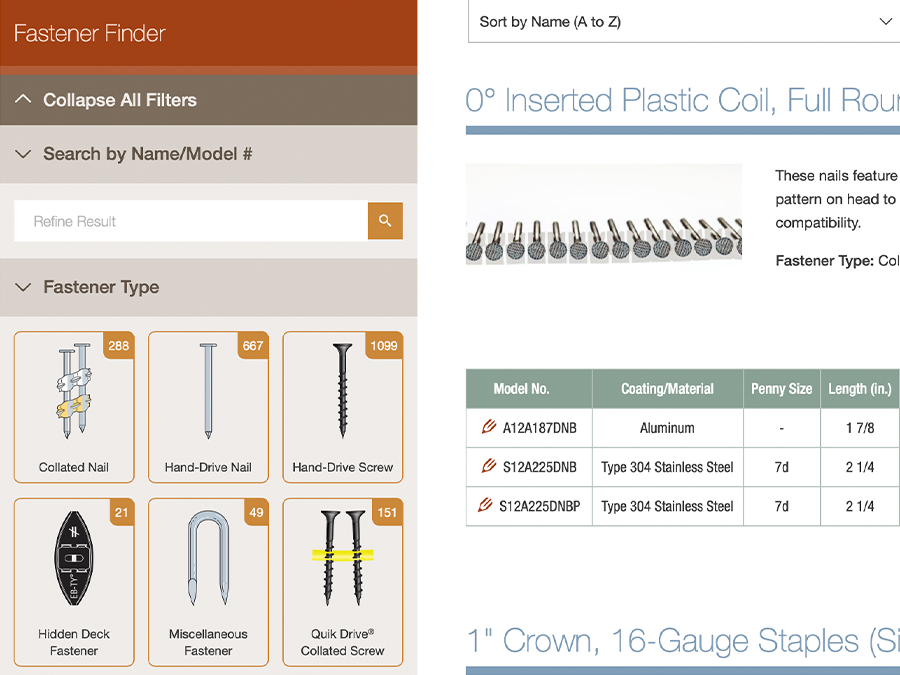Click the icon beside model S12A225DNBP
Image resolution: width=900 pixels, height=675 pixels.
(x=485, y=506)
